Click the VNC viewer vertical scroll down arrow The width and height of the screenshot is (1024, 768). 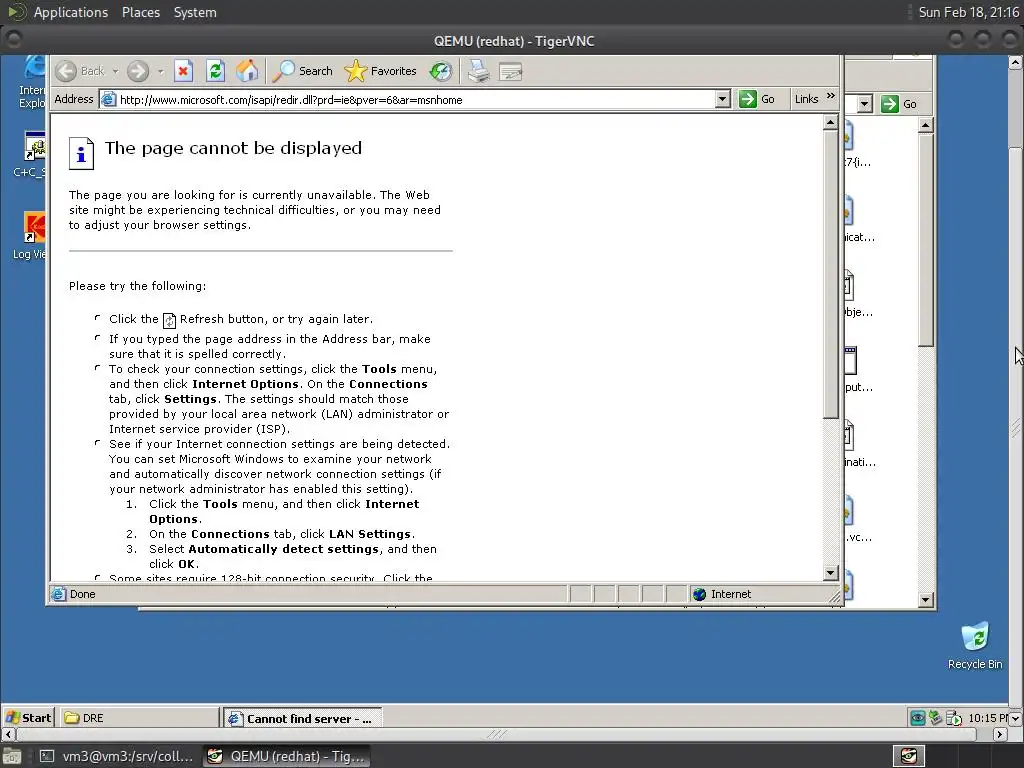point(1016,718)
